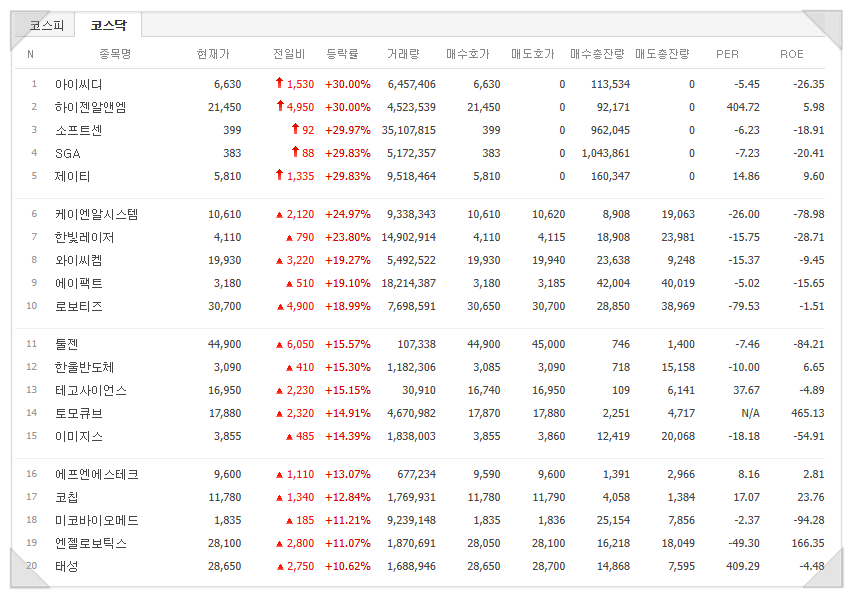
Task: Click the 전일비 column header
Action: (289, 54)
